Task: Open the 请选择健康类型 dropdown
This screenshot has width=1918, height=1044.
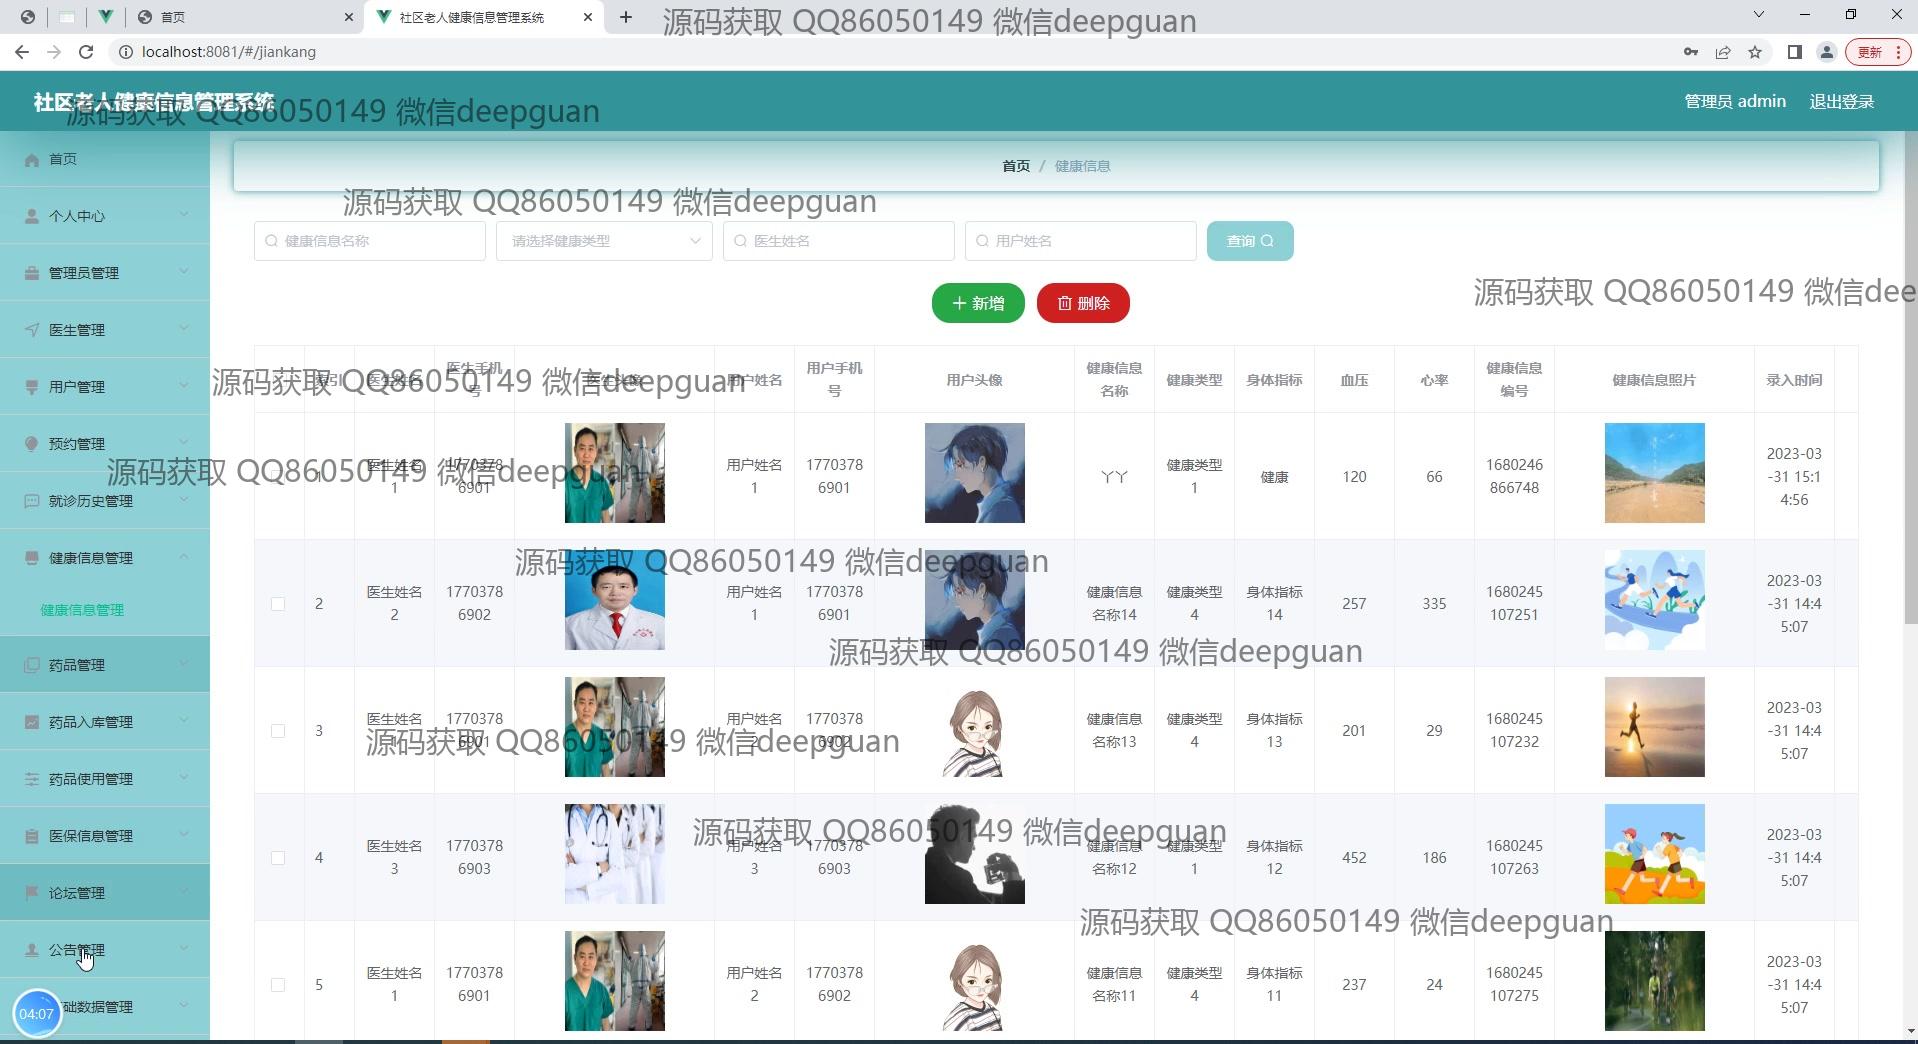Action: 604,241
